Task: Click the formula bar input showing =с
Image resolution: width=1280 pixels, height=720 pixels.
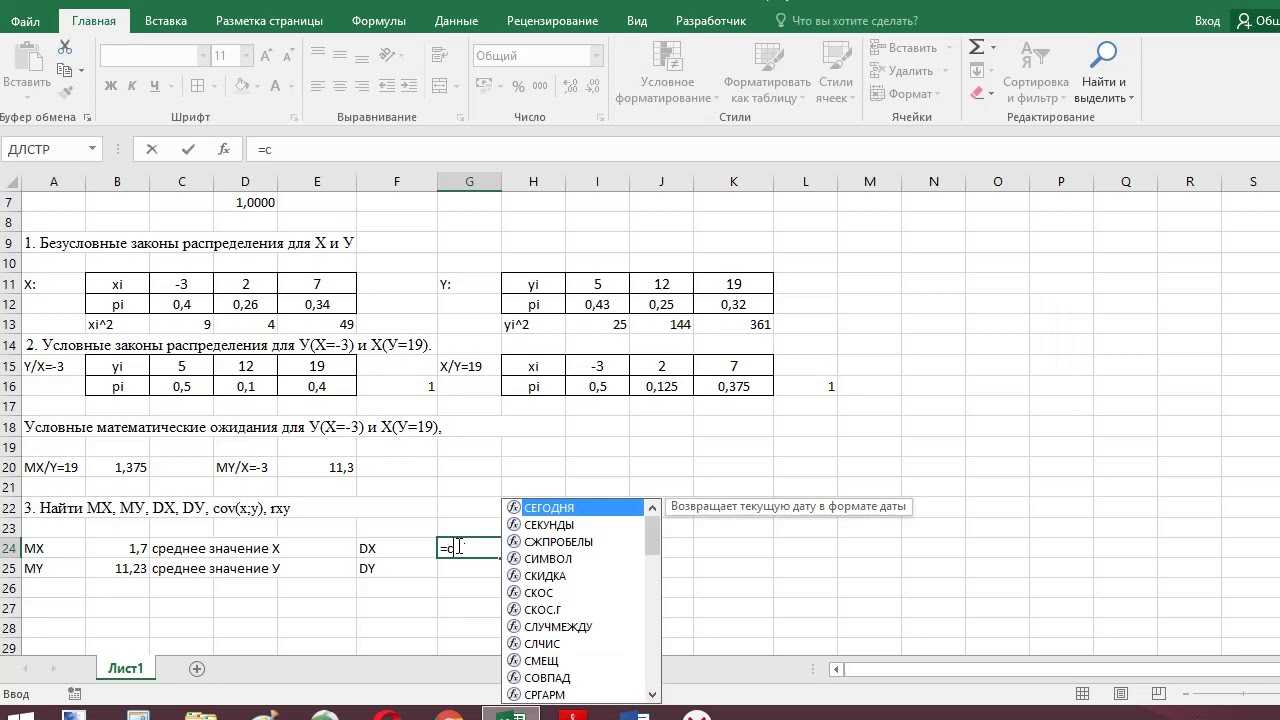Action: tap(760, 149)
